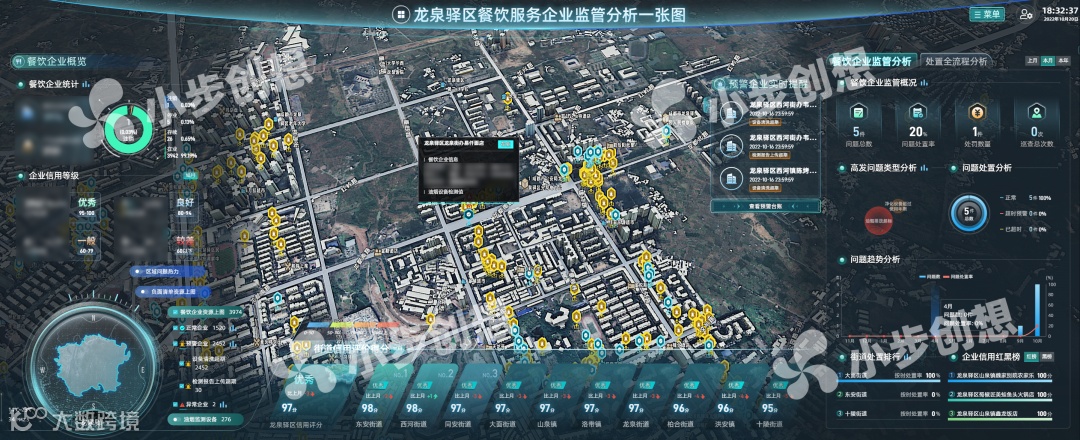Click the 处罚数量 yen icon

pos(977,113)
